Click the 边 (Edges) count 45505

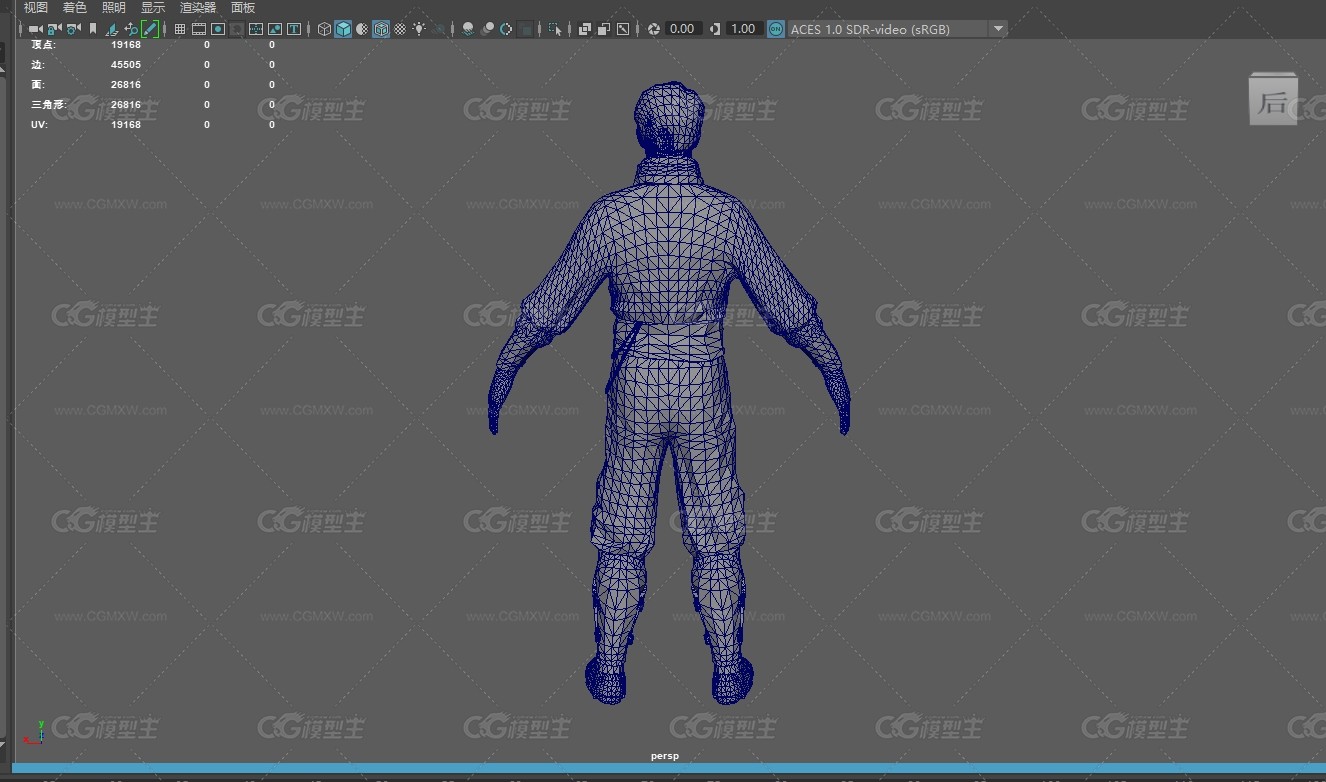pos(126,65)
